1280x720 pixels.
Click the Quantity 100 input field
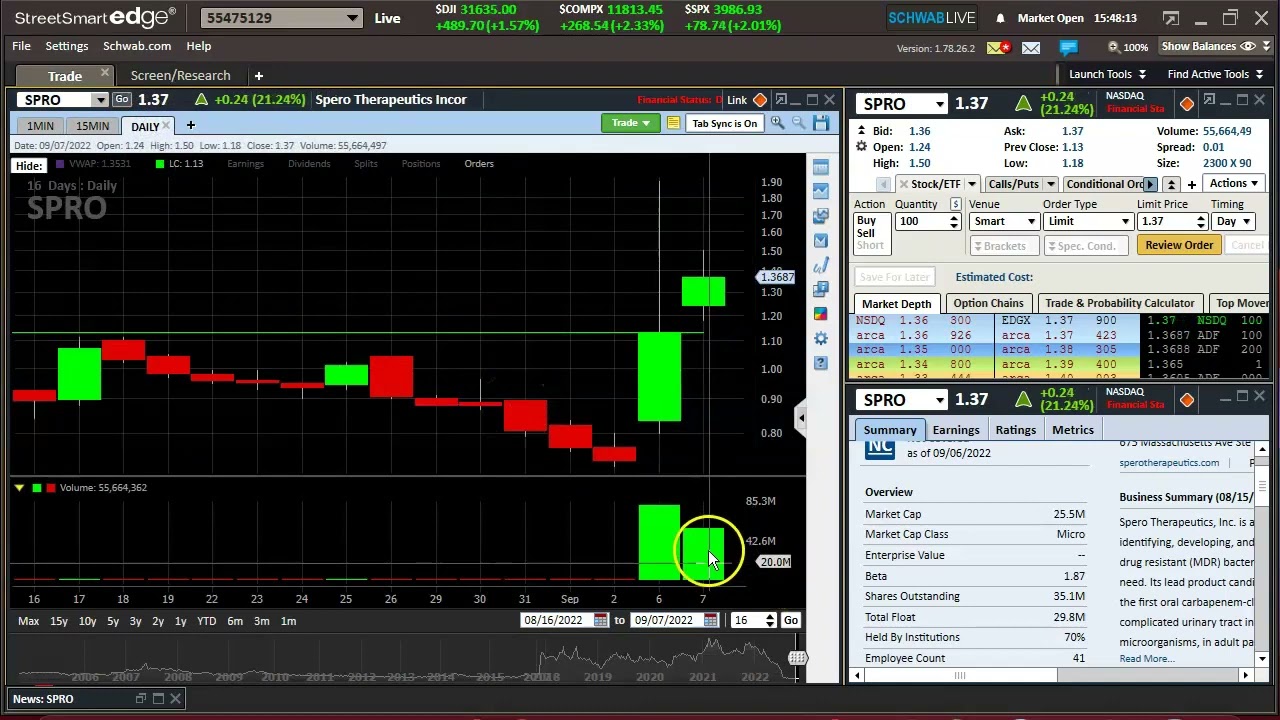click(x=920, y=222)
